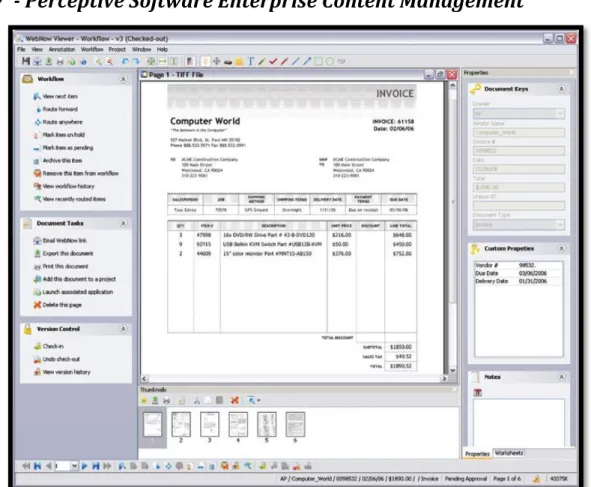Open the Annotation menu
Screen dimensions: 591x487
[x=62, y=49]
